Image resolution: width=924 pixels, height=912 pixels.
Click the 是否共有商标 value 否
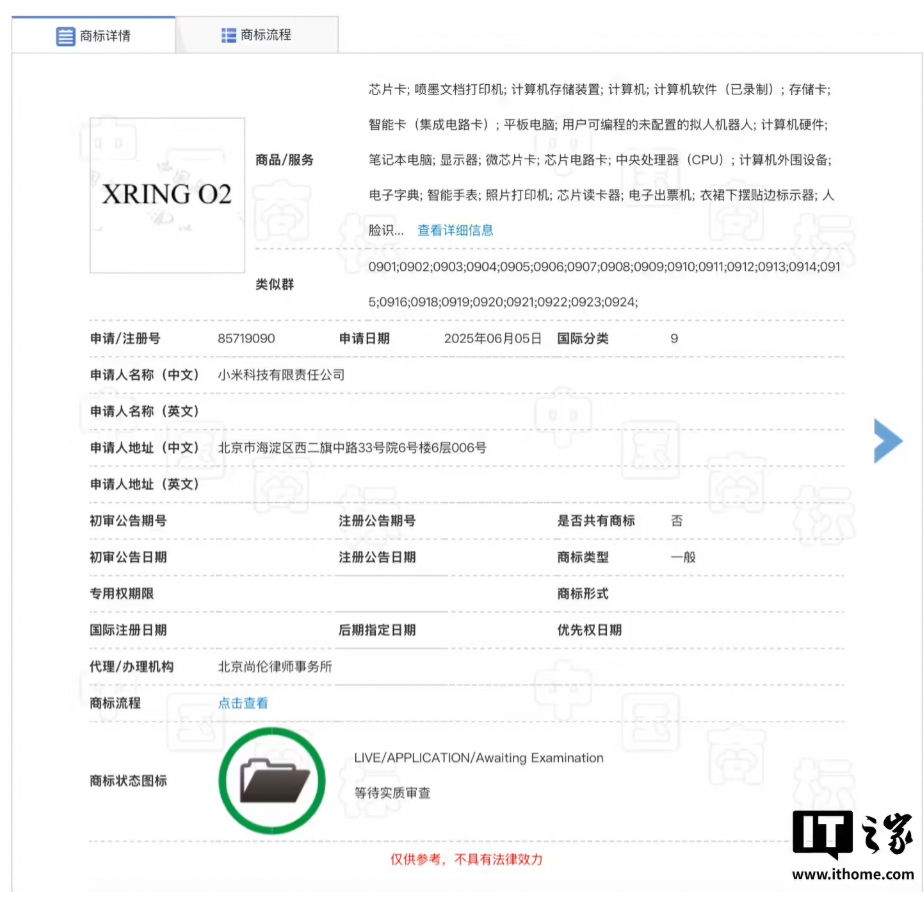676,521
